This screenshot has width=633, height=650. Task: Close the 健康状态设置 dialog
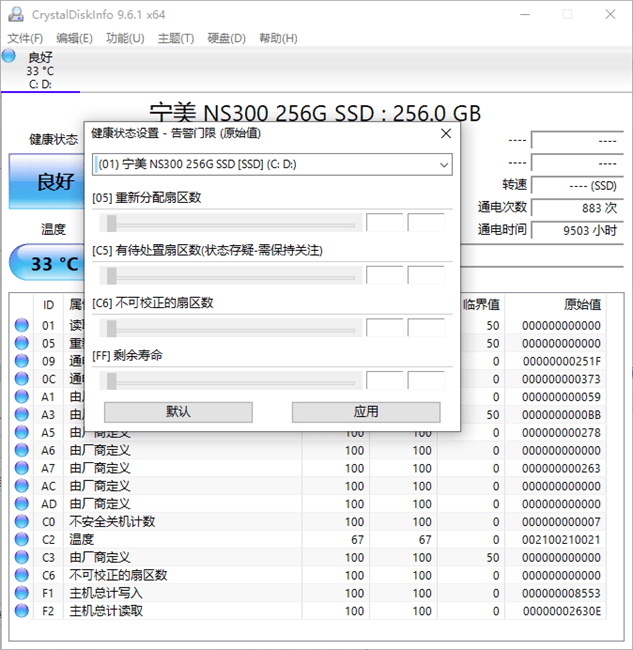[446, 132]
